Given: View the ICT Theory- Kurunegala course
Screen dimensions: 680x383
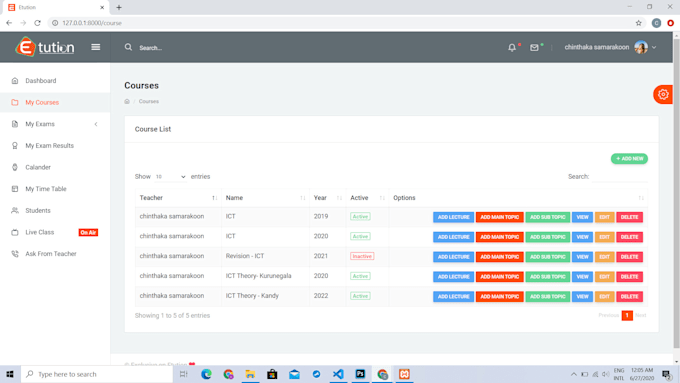Looking at the screenshot, I should point(582,277).
